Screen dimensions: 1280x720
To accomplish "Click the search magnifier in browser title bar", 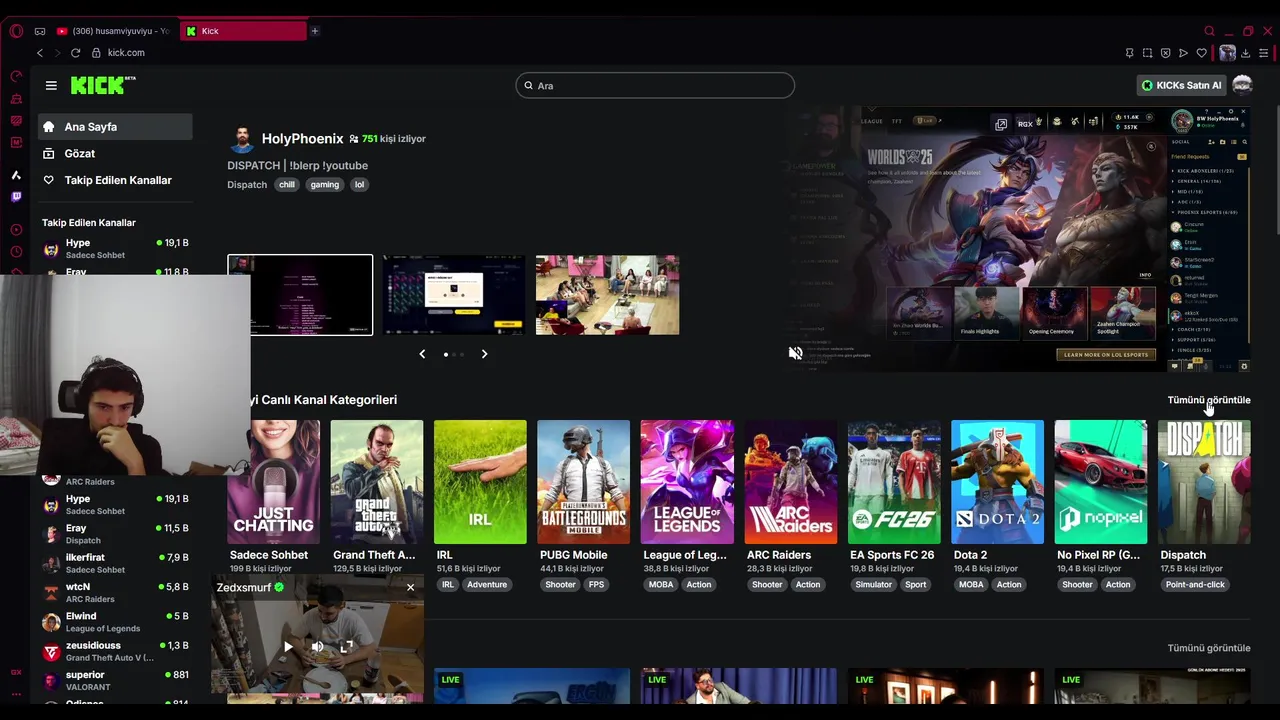I will coord(1209,31).
